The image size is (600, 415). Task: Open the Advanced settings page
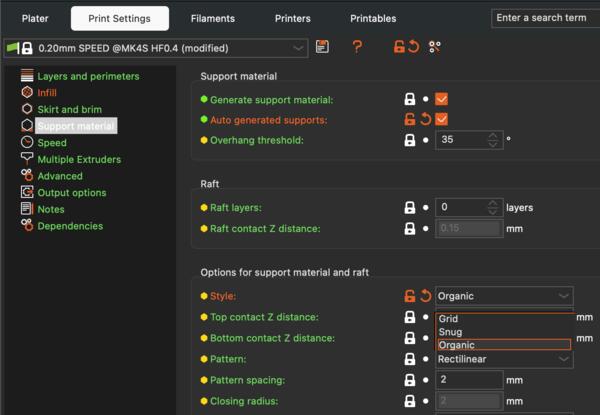click(60, 176)
